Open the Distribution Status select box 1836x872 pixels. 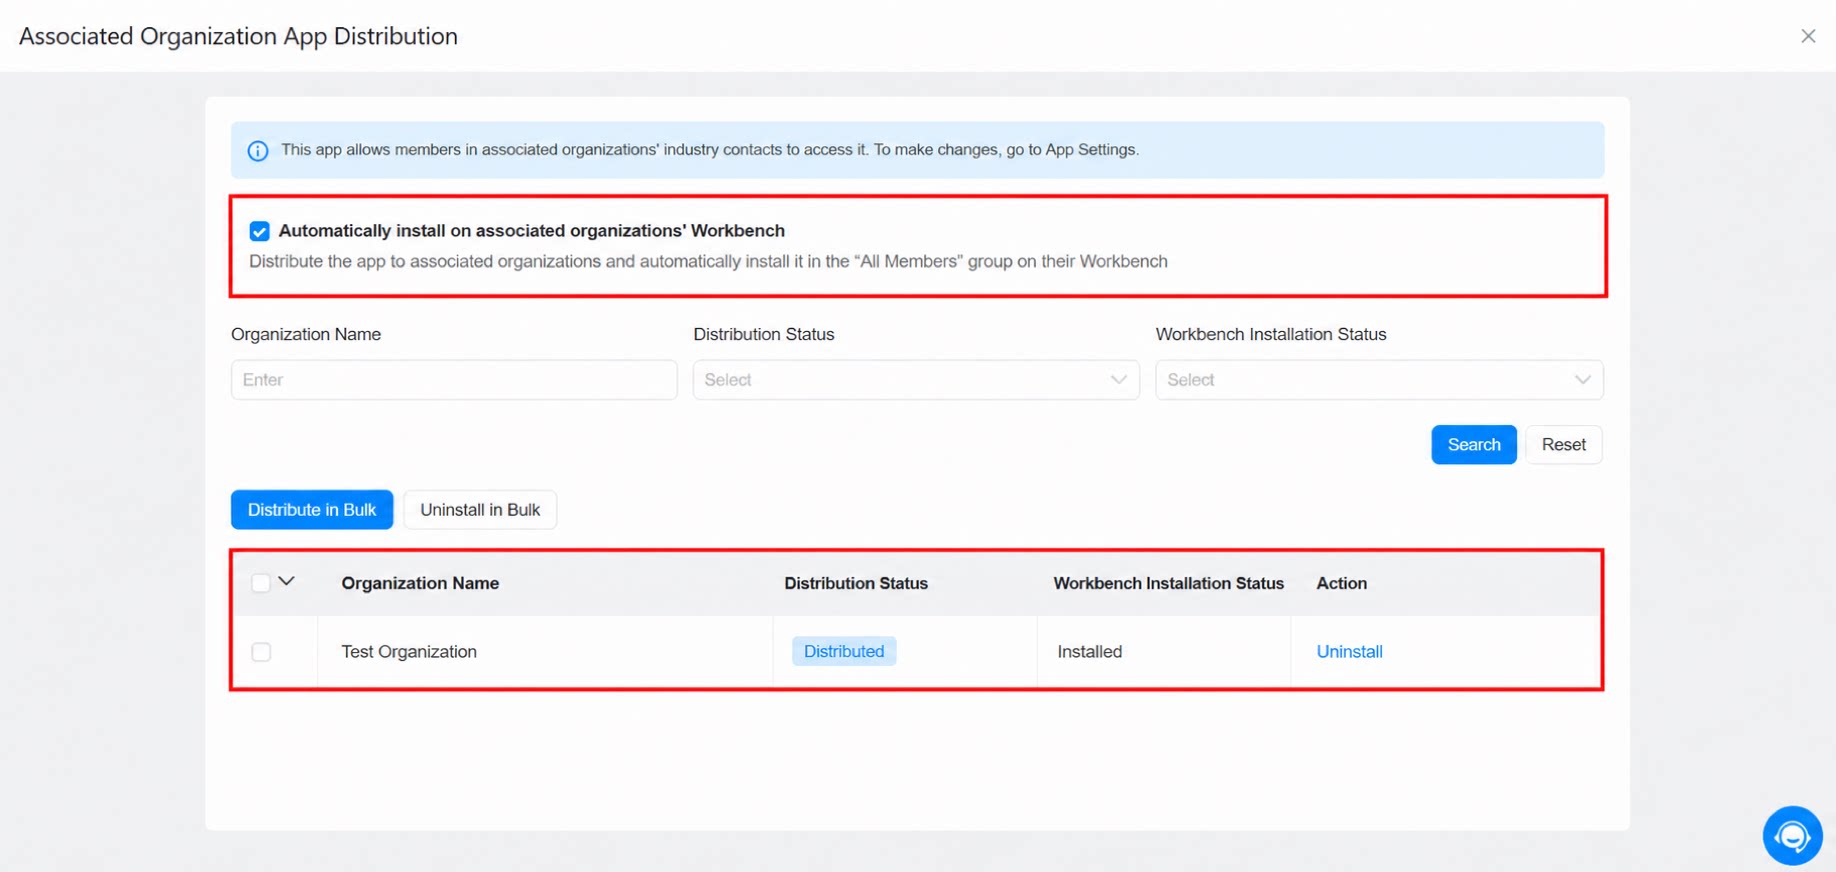pyautogui.click(x=916, y=380)
